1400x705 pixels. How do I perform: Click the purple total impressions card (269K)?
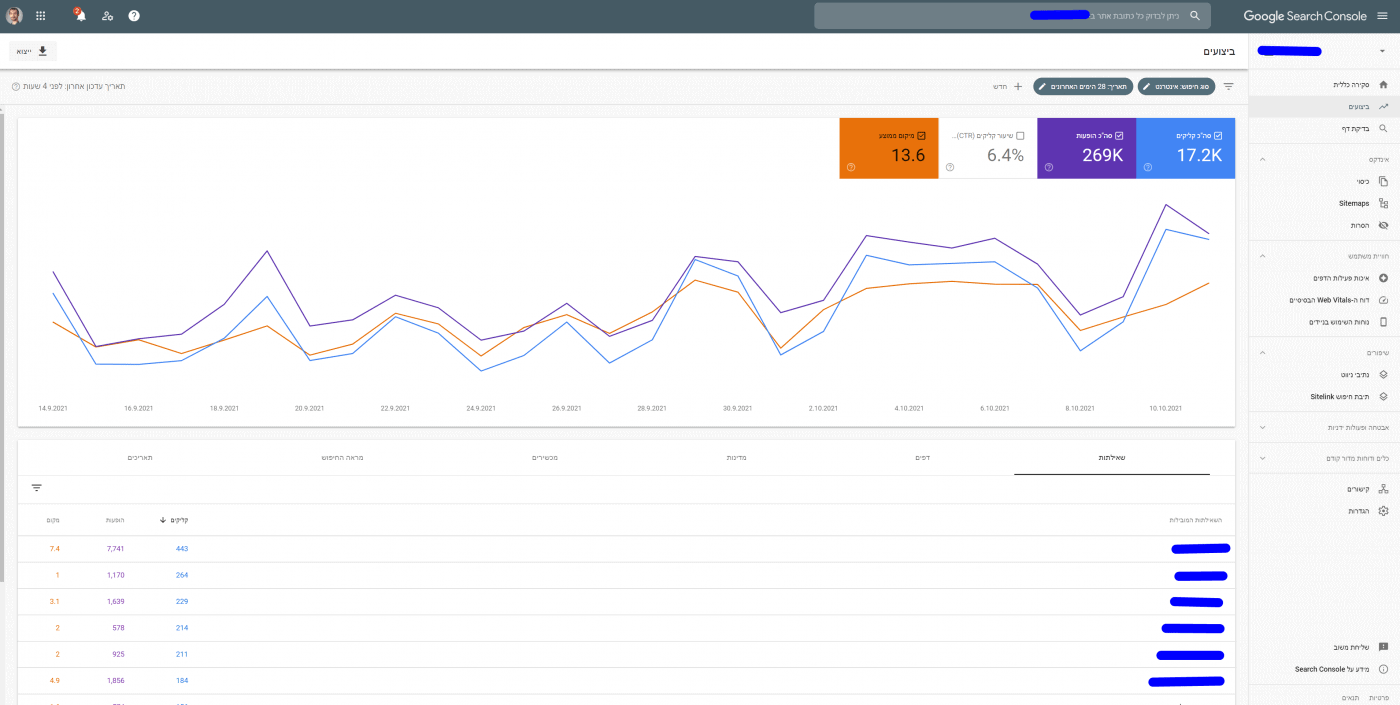pos(1086,148)
